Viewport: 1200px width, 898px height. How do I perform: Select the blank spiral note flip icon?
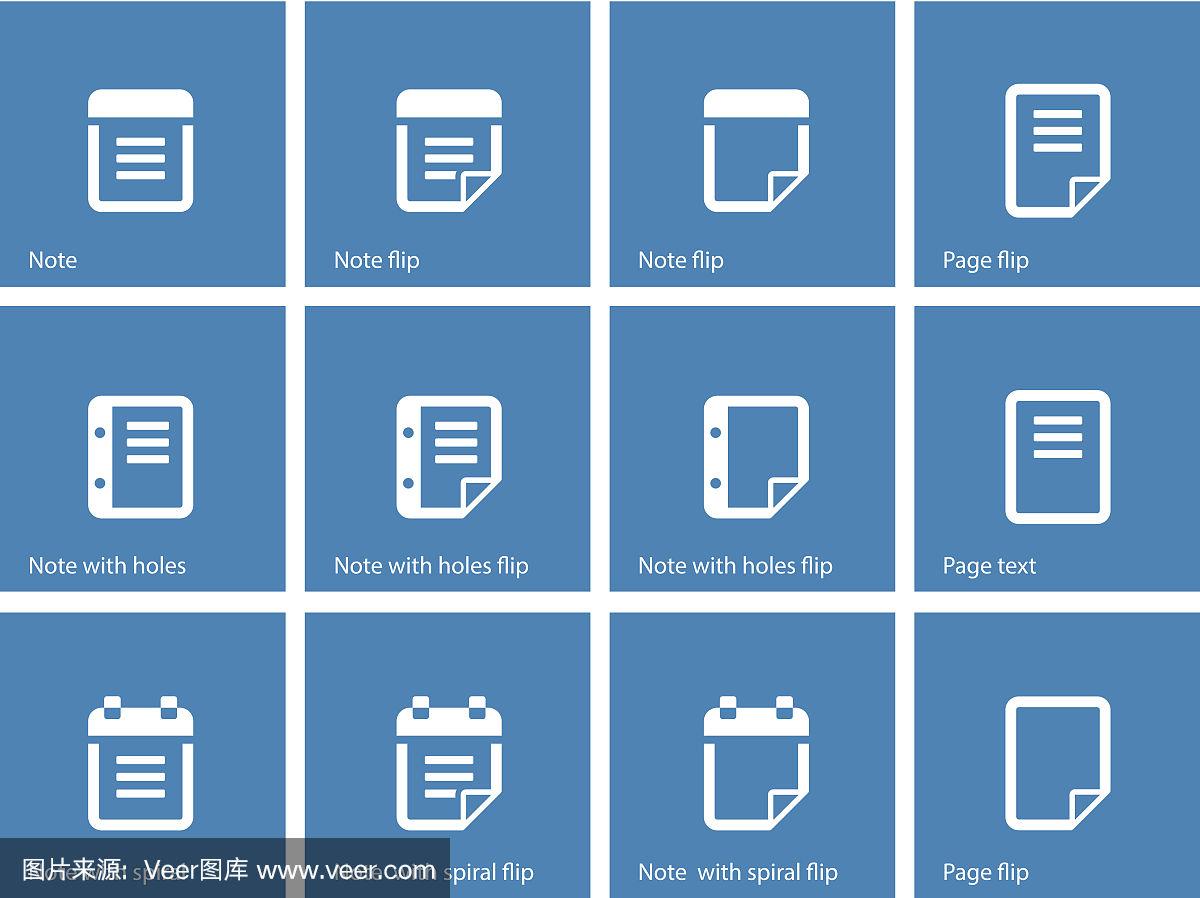(x=756, y=764)
